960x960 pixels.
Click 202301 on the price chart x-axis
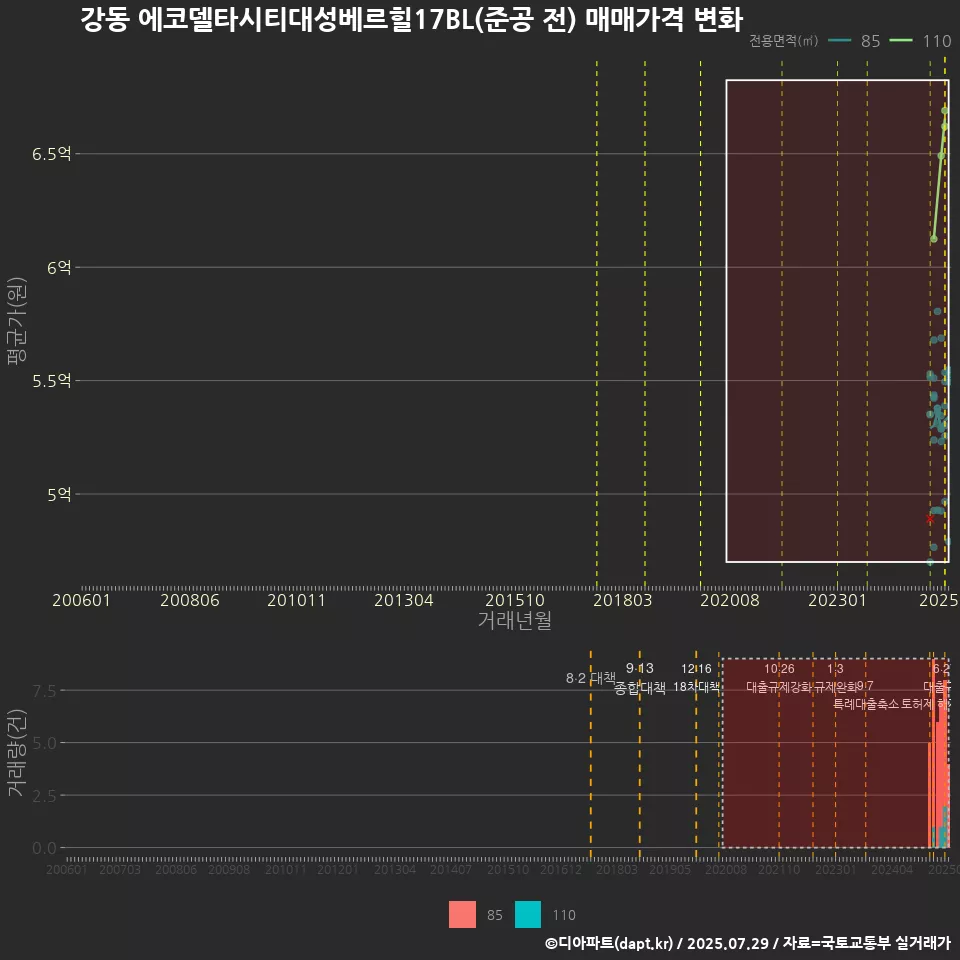point(837,600)
